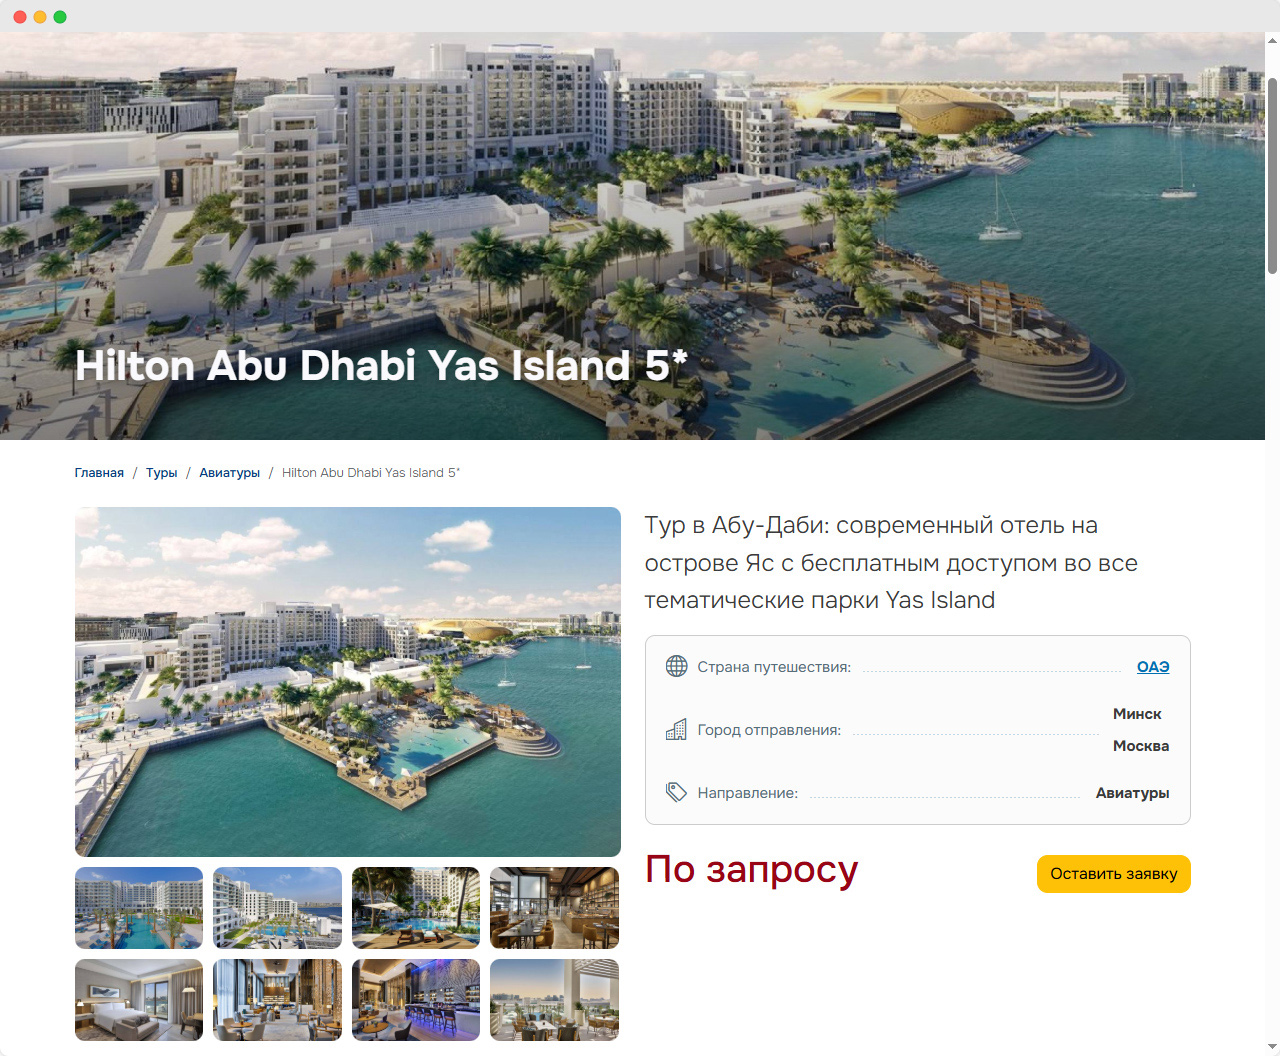Select the palm trees terrace thumbnail

[416, 908]
